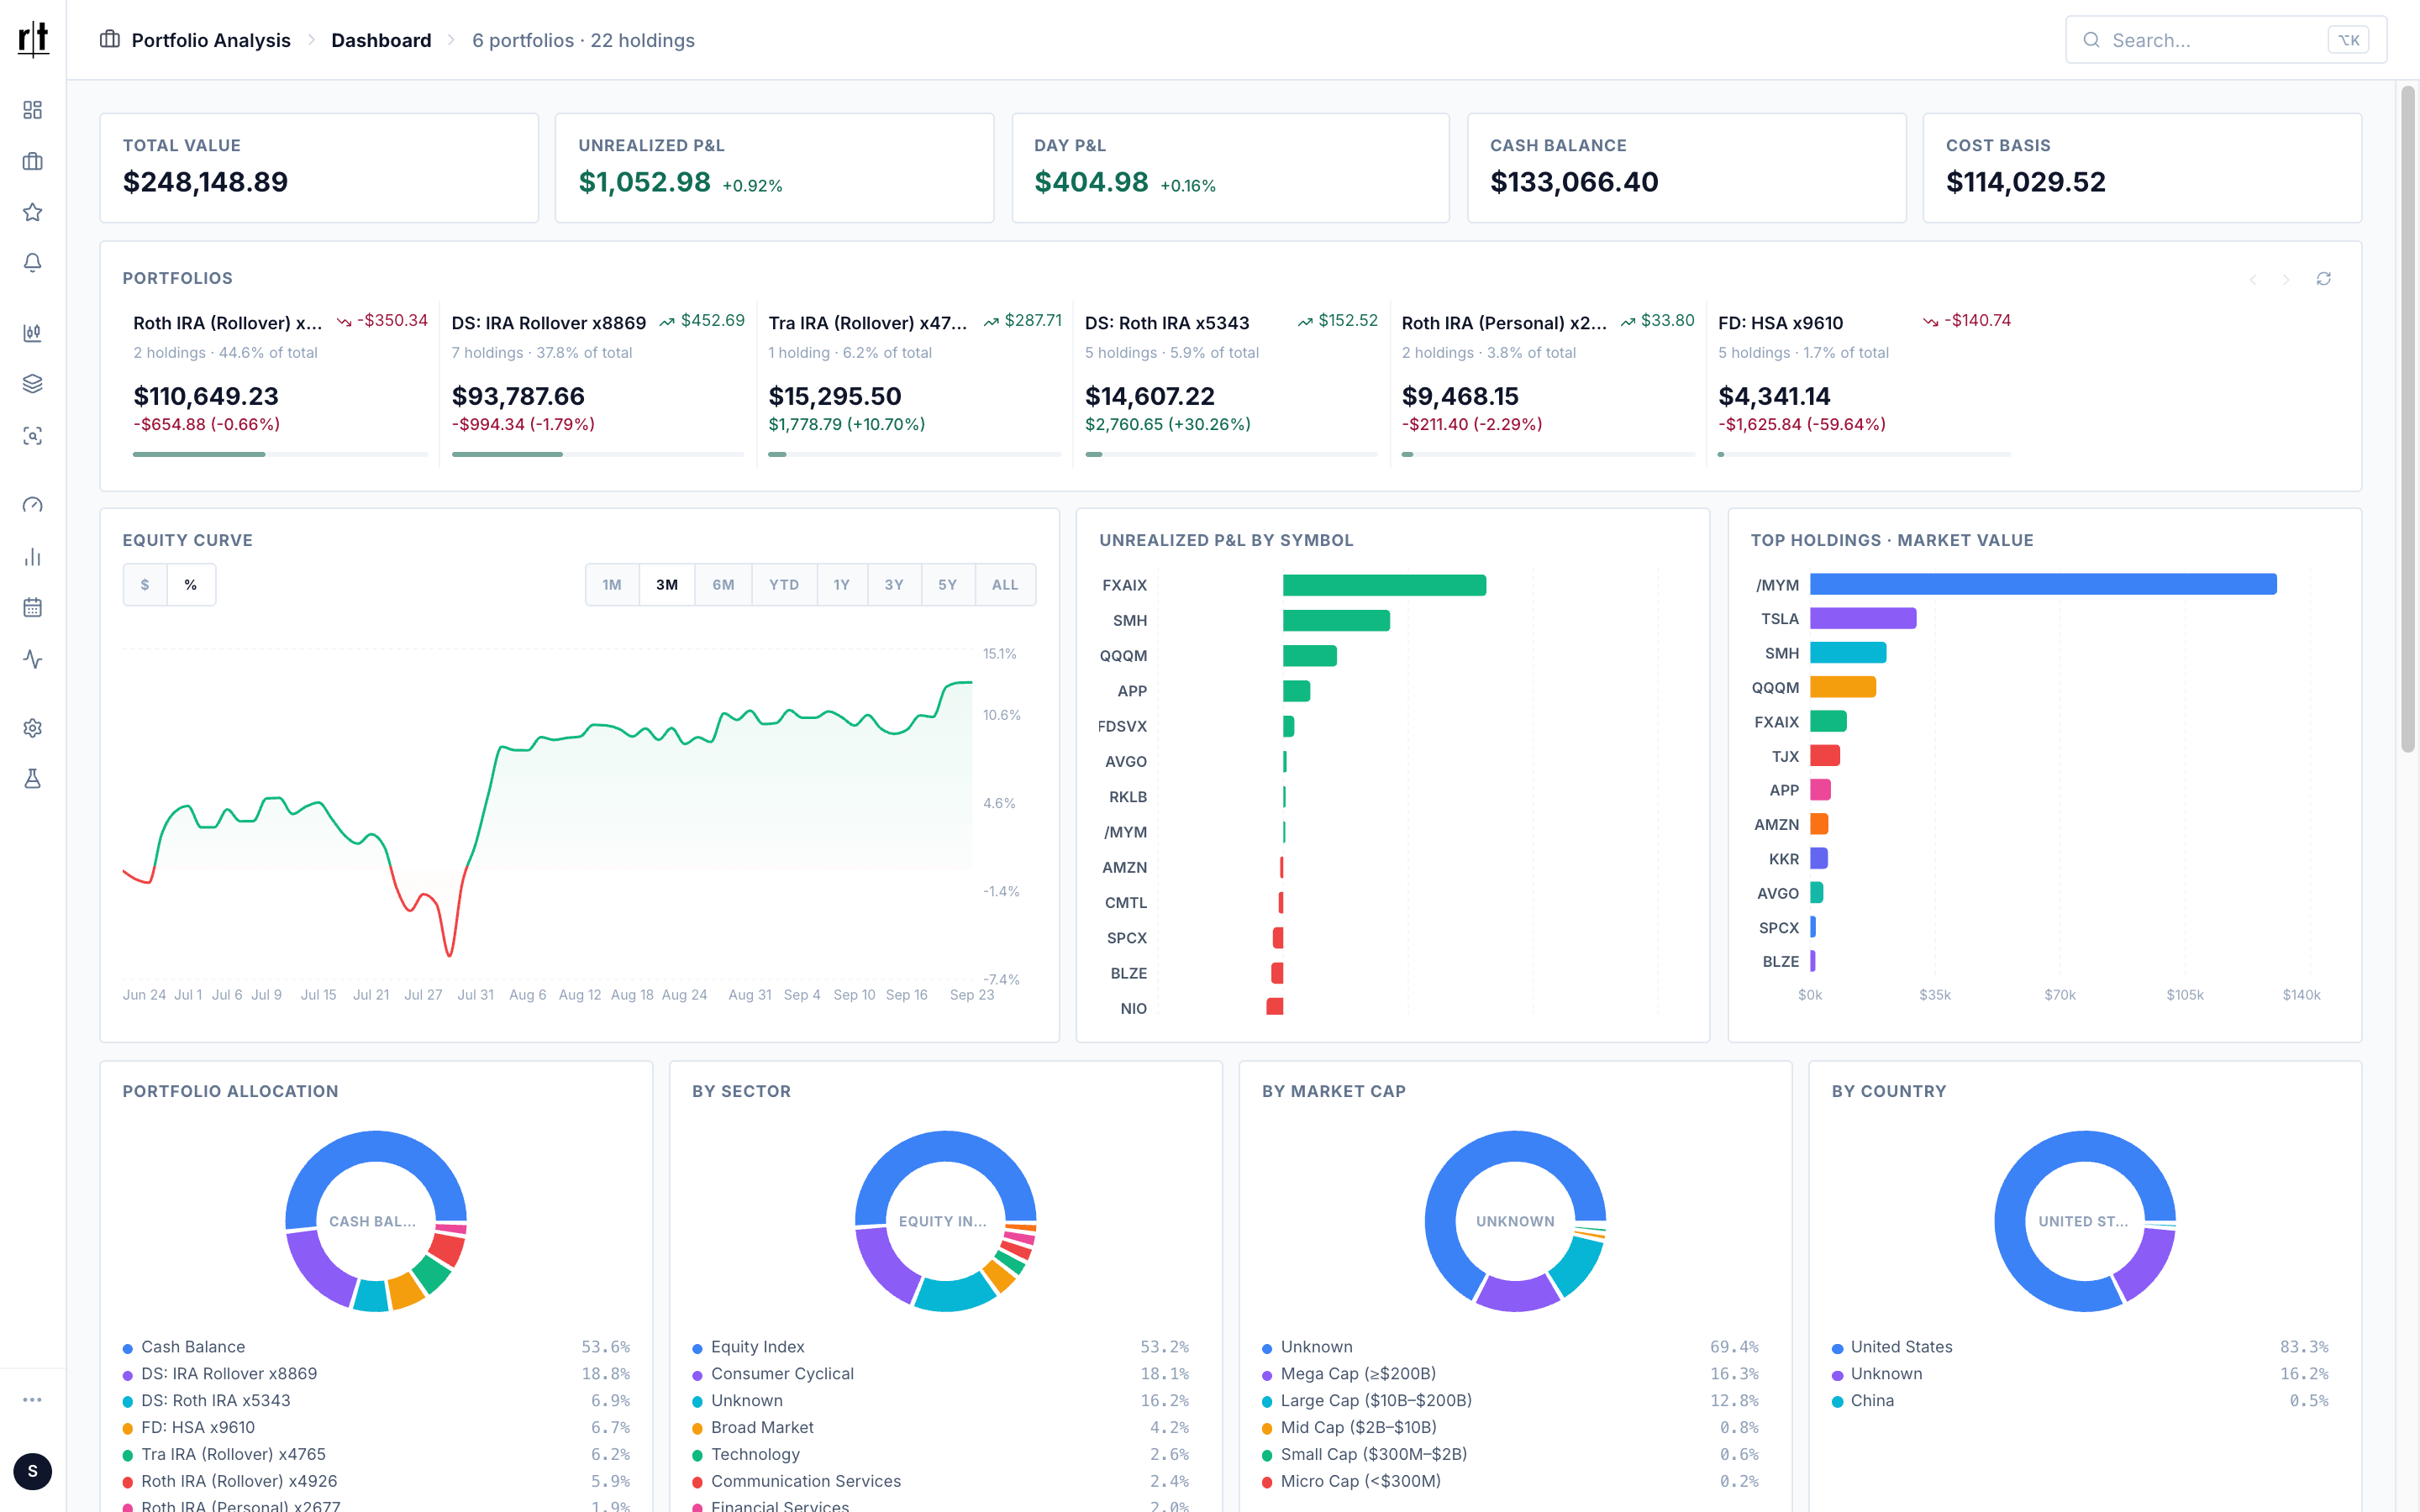Switch equity curve to percent mode

pyautogui.click(x=191, y=585)
